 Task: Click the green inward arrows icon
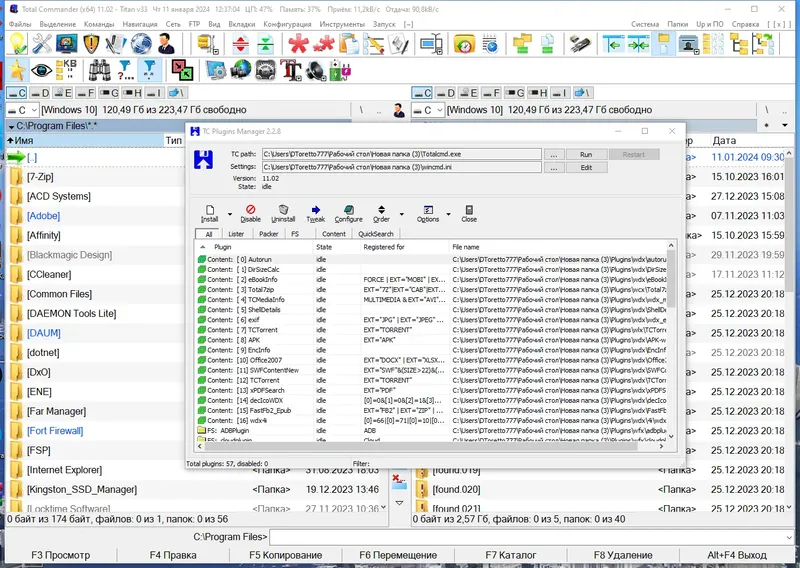[x=265, y=44]
